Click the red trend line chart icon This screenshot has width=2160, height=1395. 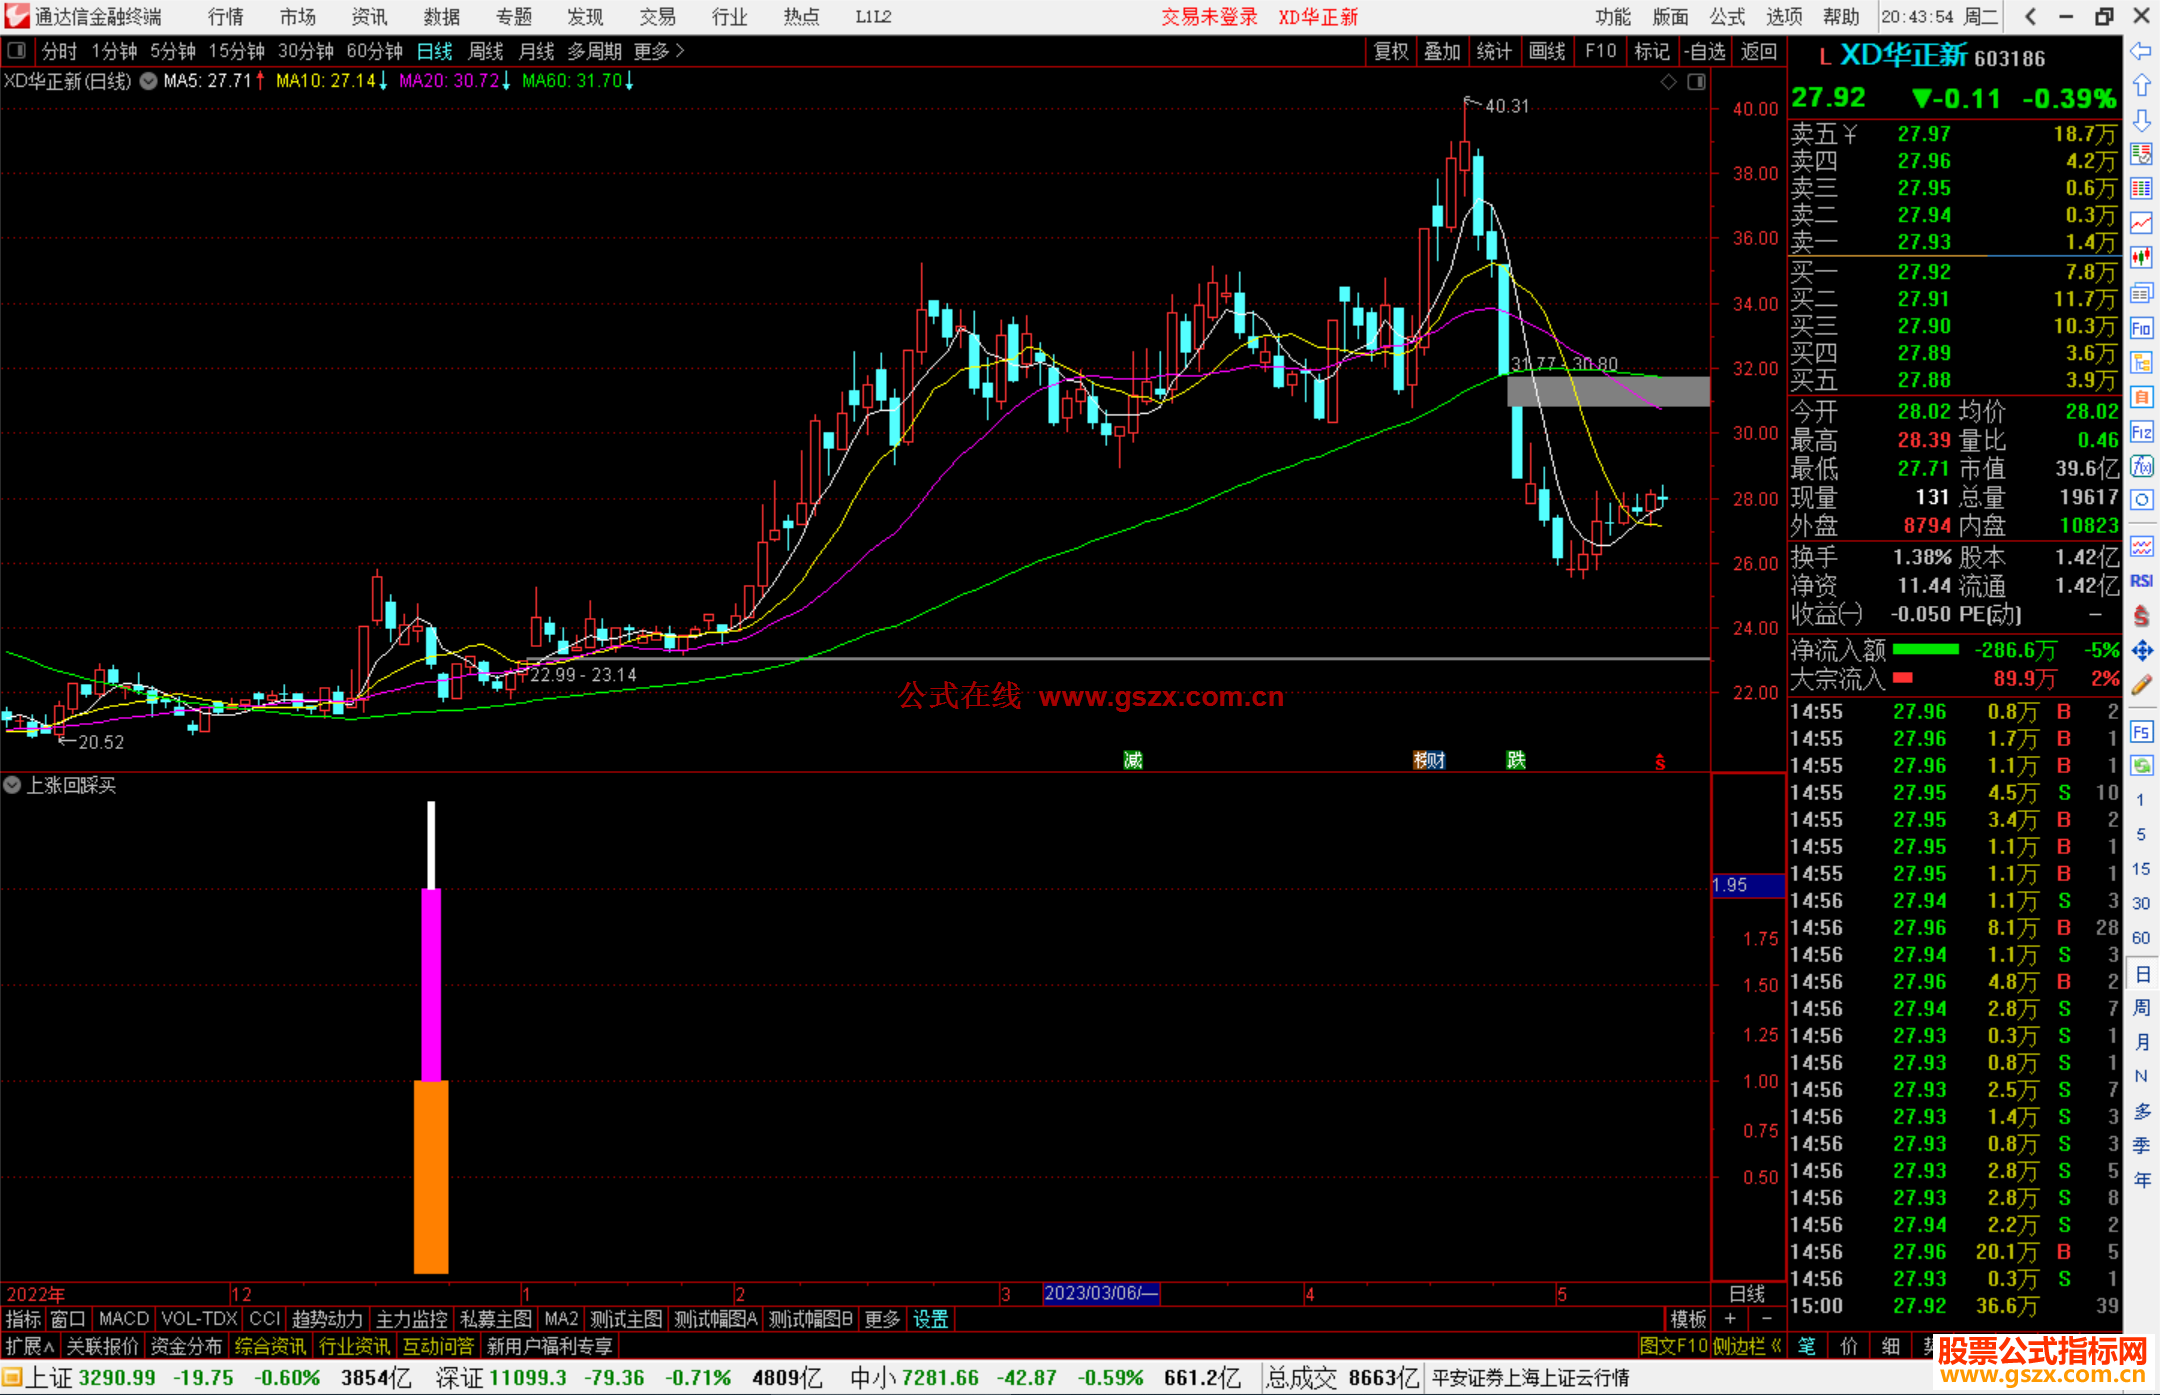2141,223
